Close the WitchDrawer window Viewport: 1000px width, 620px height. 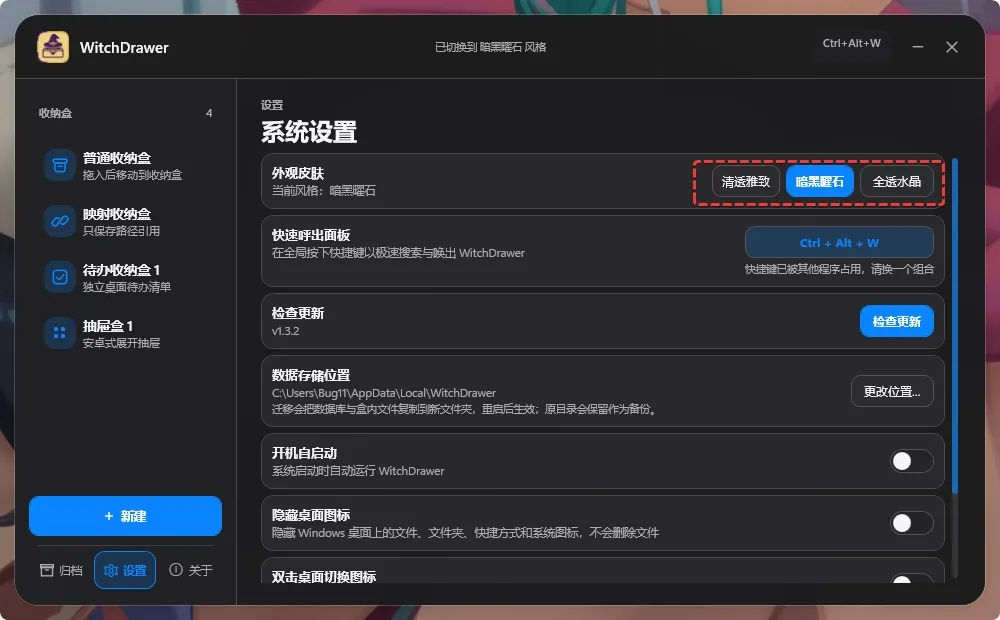(952, 47)
